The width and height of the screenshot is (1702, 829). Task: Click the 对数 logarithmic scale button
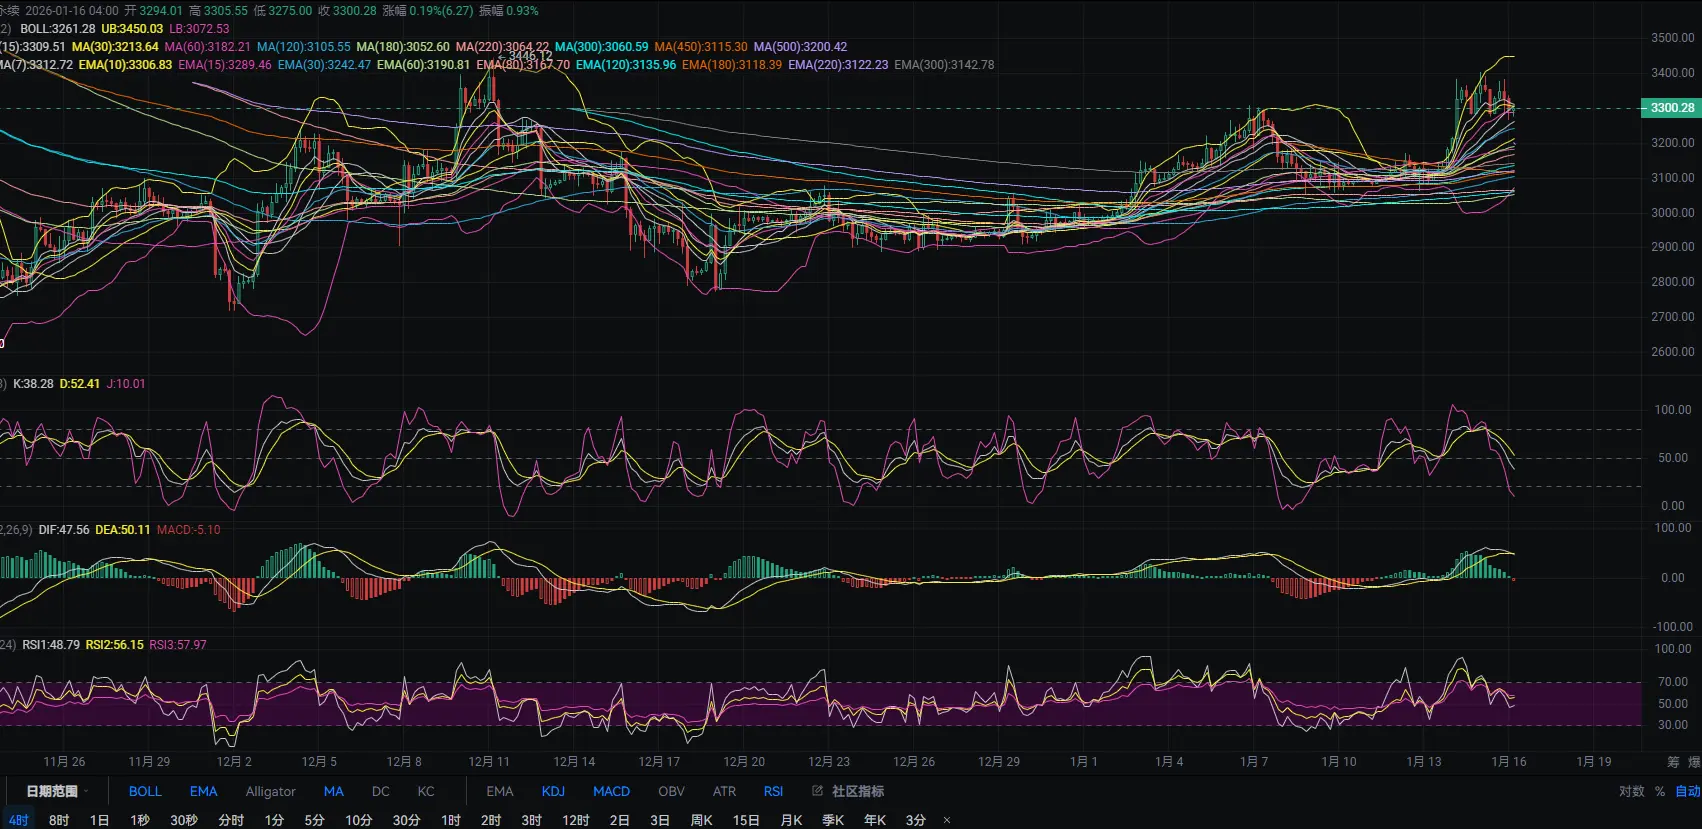[1631, 791]
